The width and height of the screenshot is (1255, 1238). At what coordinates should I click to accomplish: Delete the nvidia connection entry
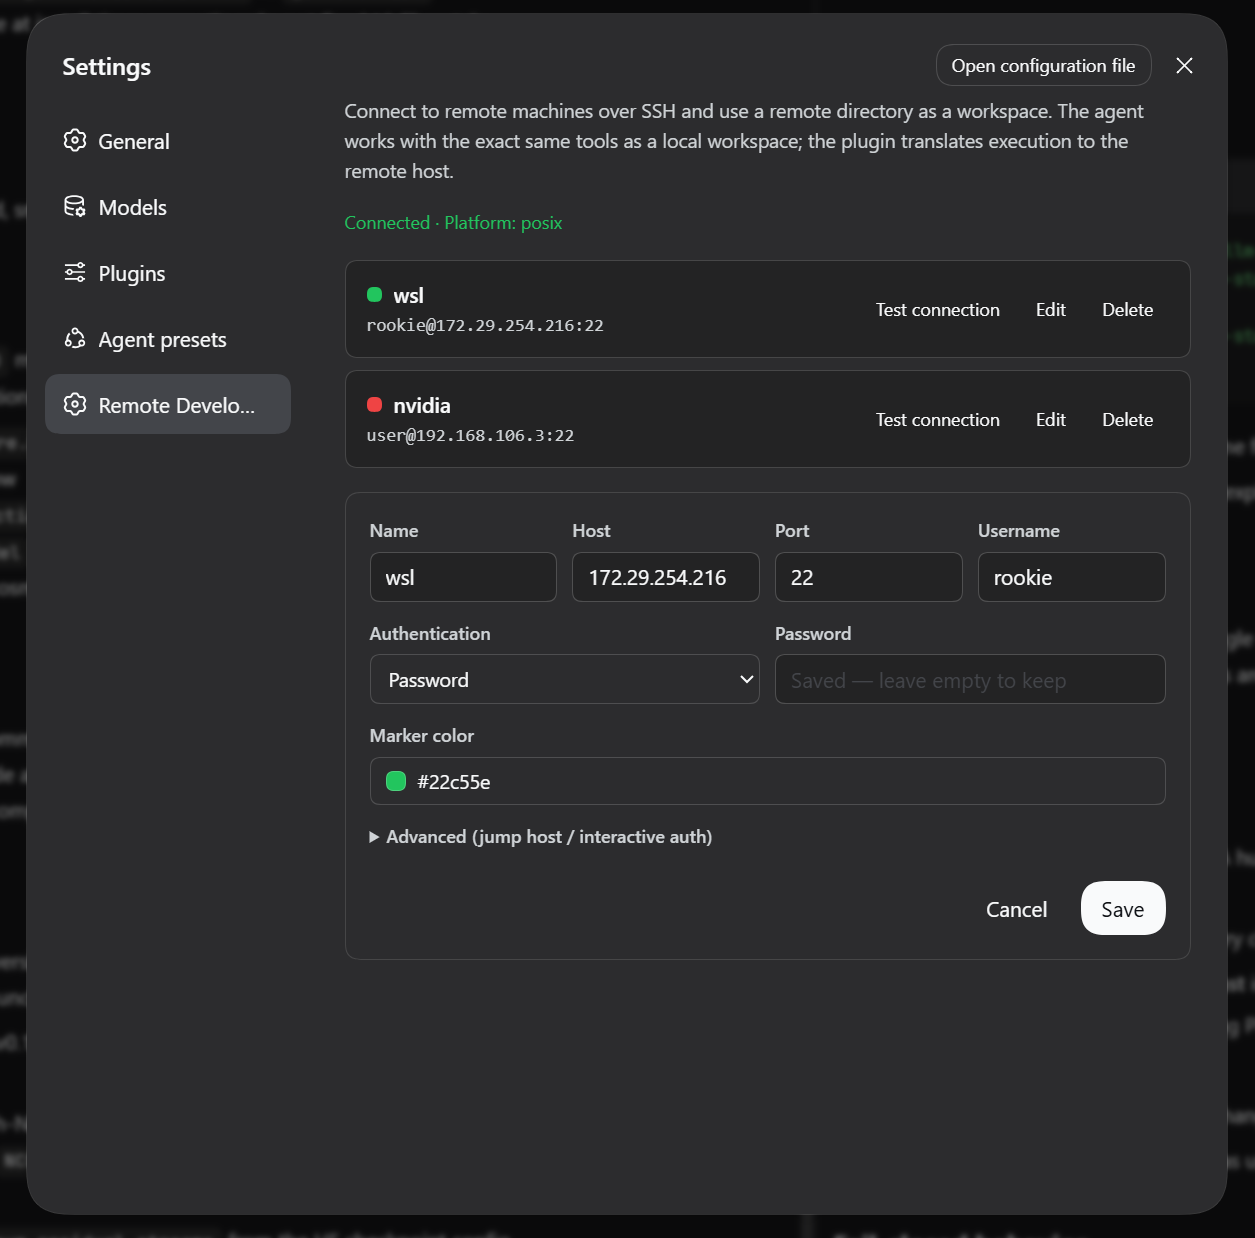[x=1127, y=420]
